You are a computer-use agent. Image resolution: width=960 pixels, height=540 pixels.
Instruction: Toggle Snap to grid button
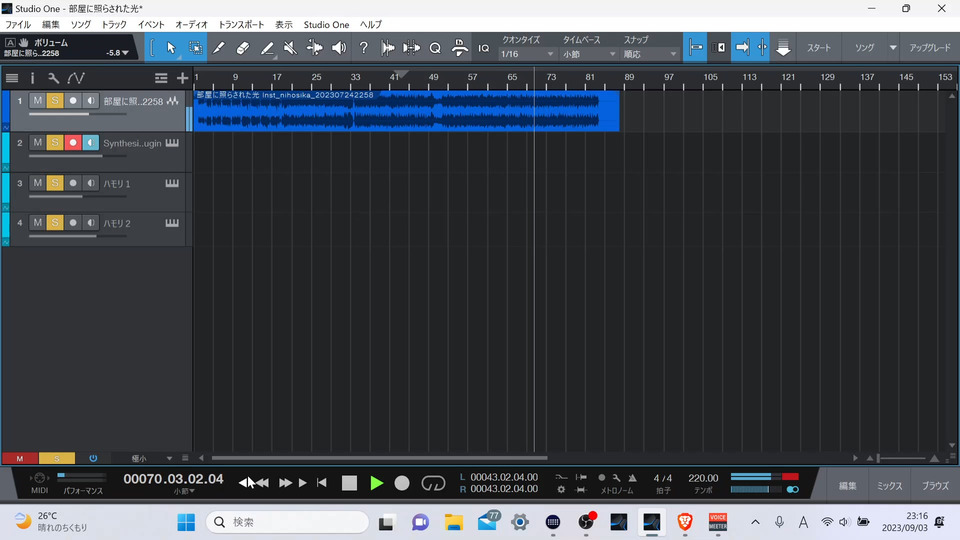pos(695,48)
